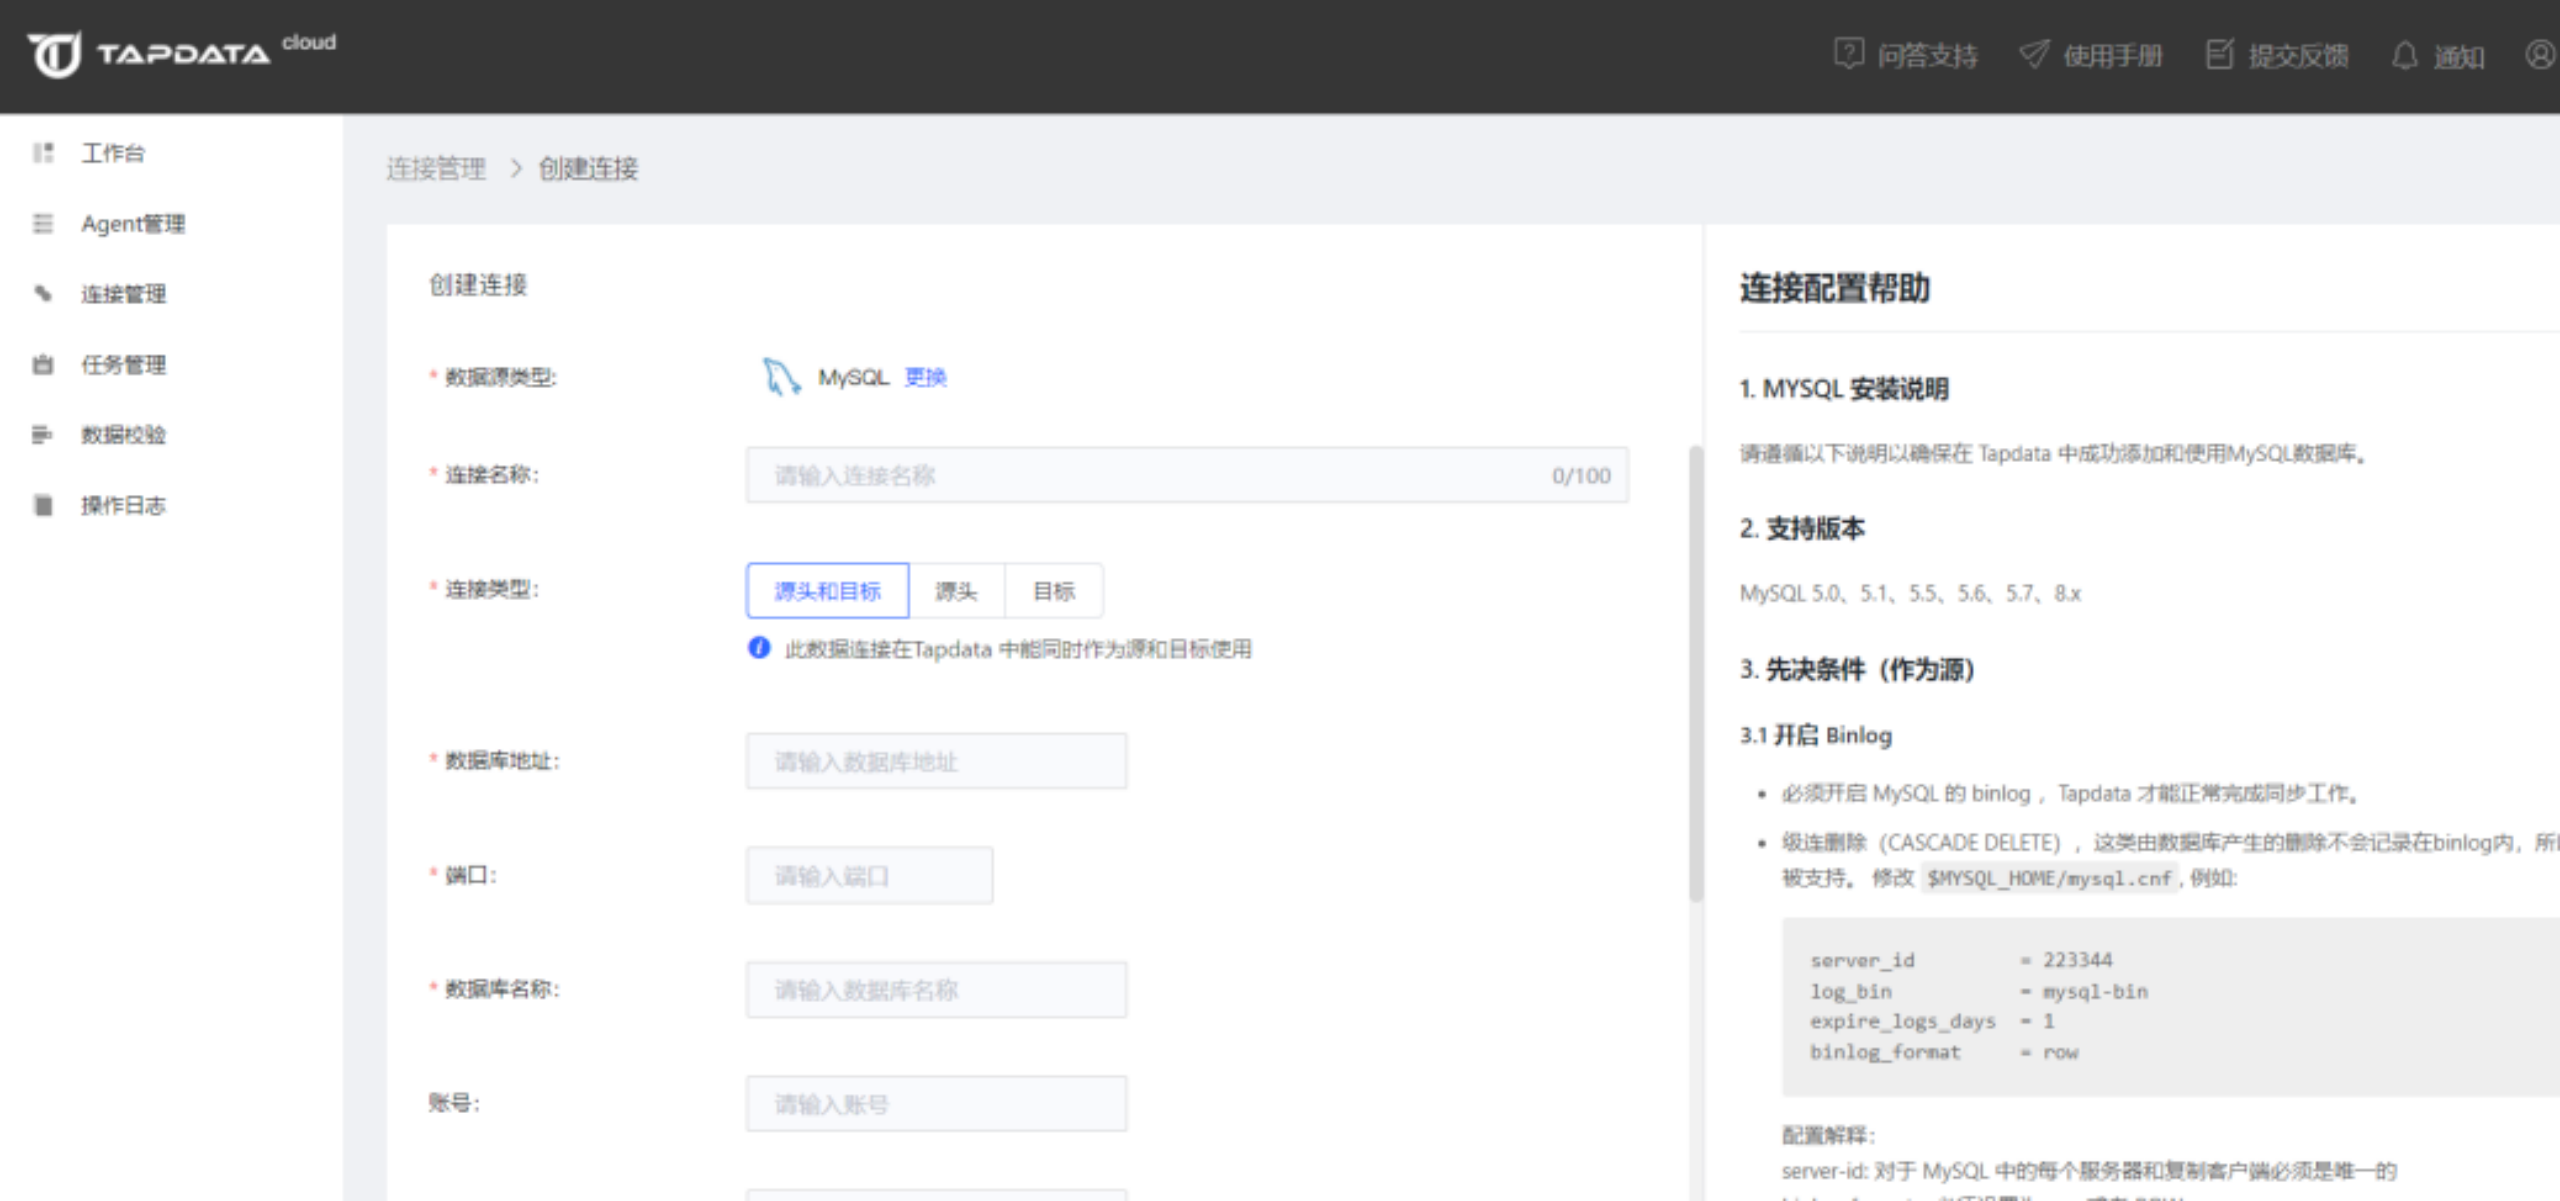Select 源头 connection type option
The width and height of the screenshot is (2560, 1201).
coord(956,591)
